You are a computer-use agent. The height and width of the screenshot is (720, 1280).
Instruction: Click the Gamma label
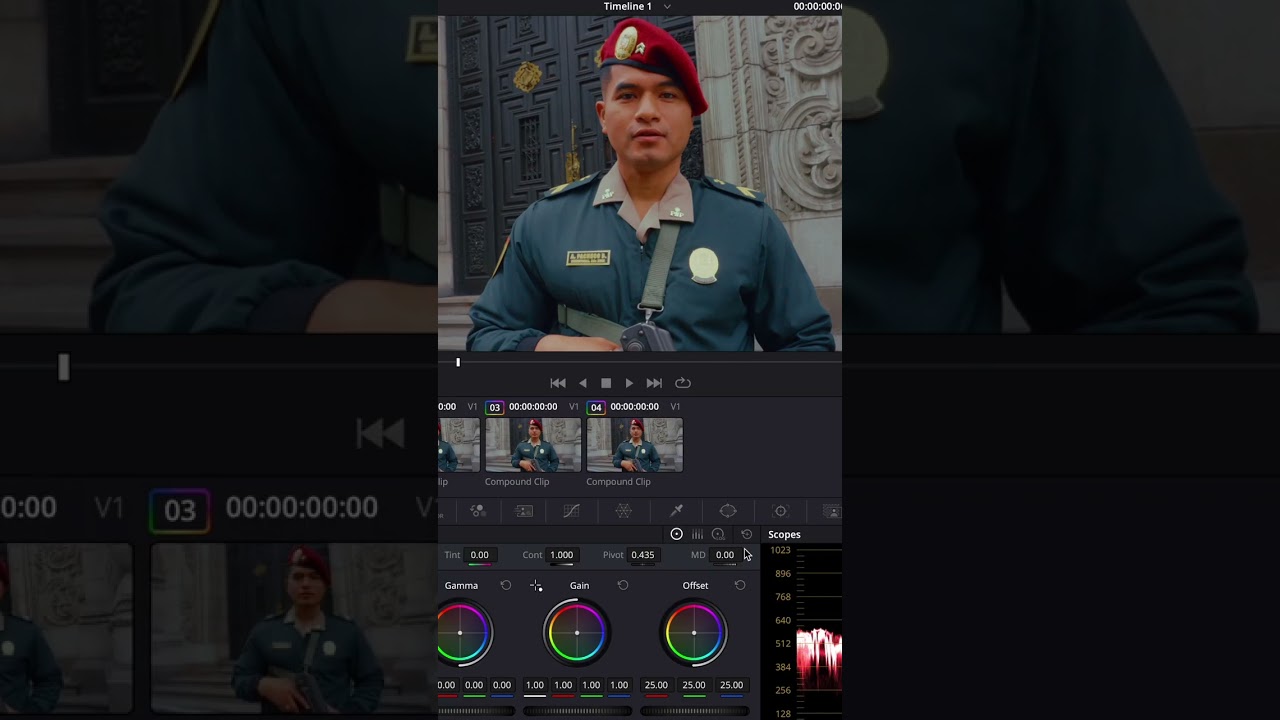coord(461,585)
